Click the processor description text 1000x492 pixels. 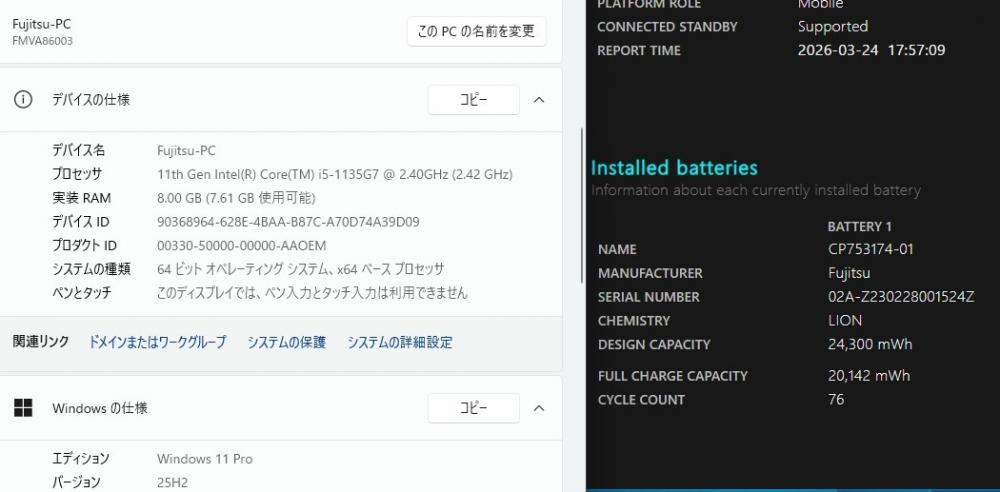334,174
